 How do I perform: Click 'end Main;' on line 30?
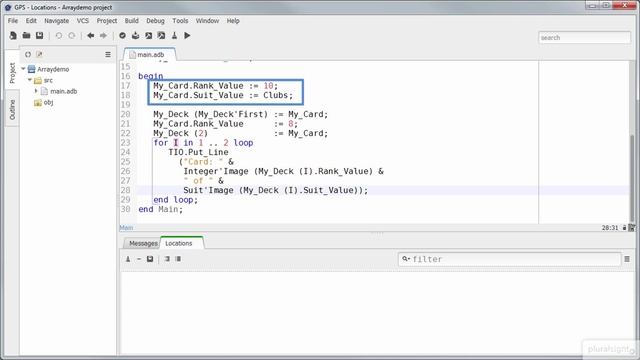point(161,209)
